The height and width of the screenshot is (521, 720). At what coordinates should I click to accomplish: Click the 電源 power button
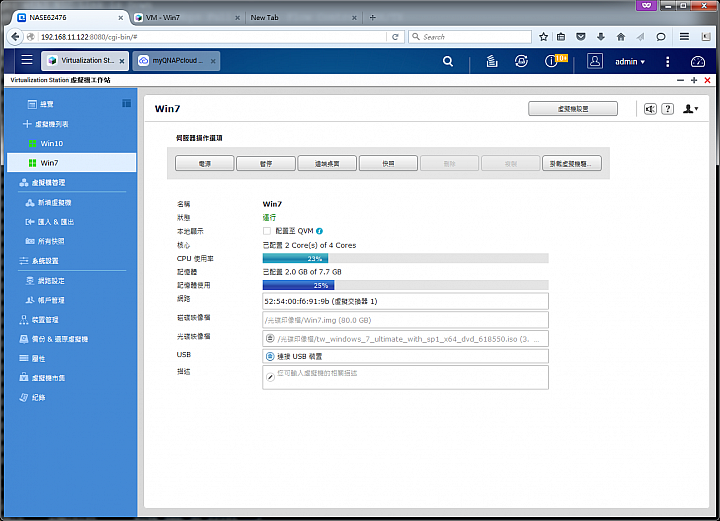point(205,163)
